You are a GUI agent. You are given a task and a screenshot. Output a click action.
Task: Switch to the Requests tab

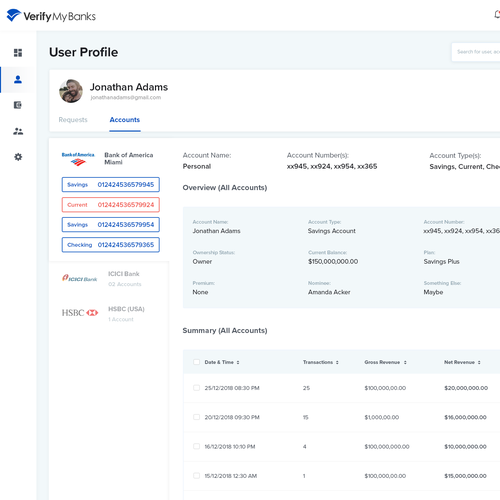tap(73, 120)
